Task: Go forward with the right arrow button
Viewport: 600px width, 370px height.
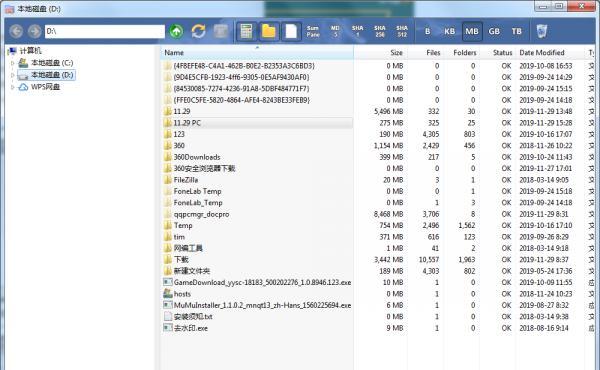Action: coord(34,31)
